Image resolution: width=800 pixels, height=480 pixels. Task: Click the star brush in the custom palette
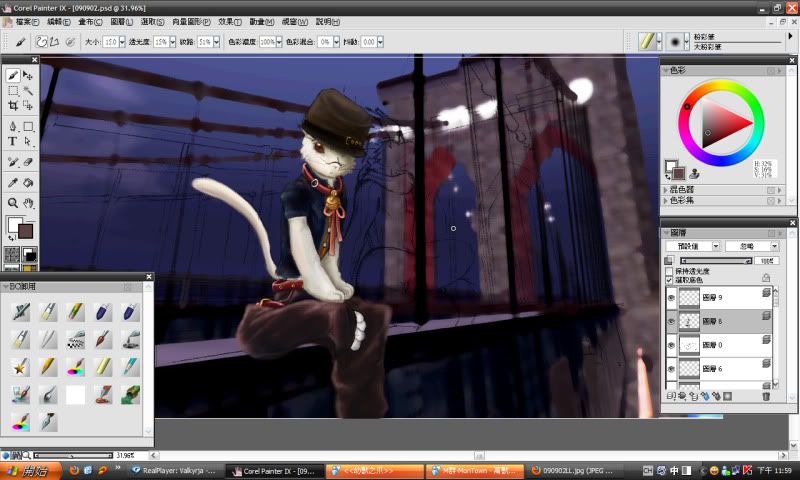pos(20,367)
